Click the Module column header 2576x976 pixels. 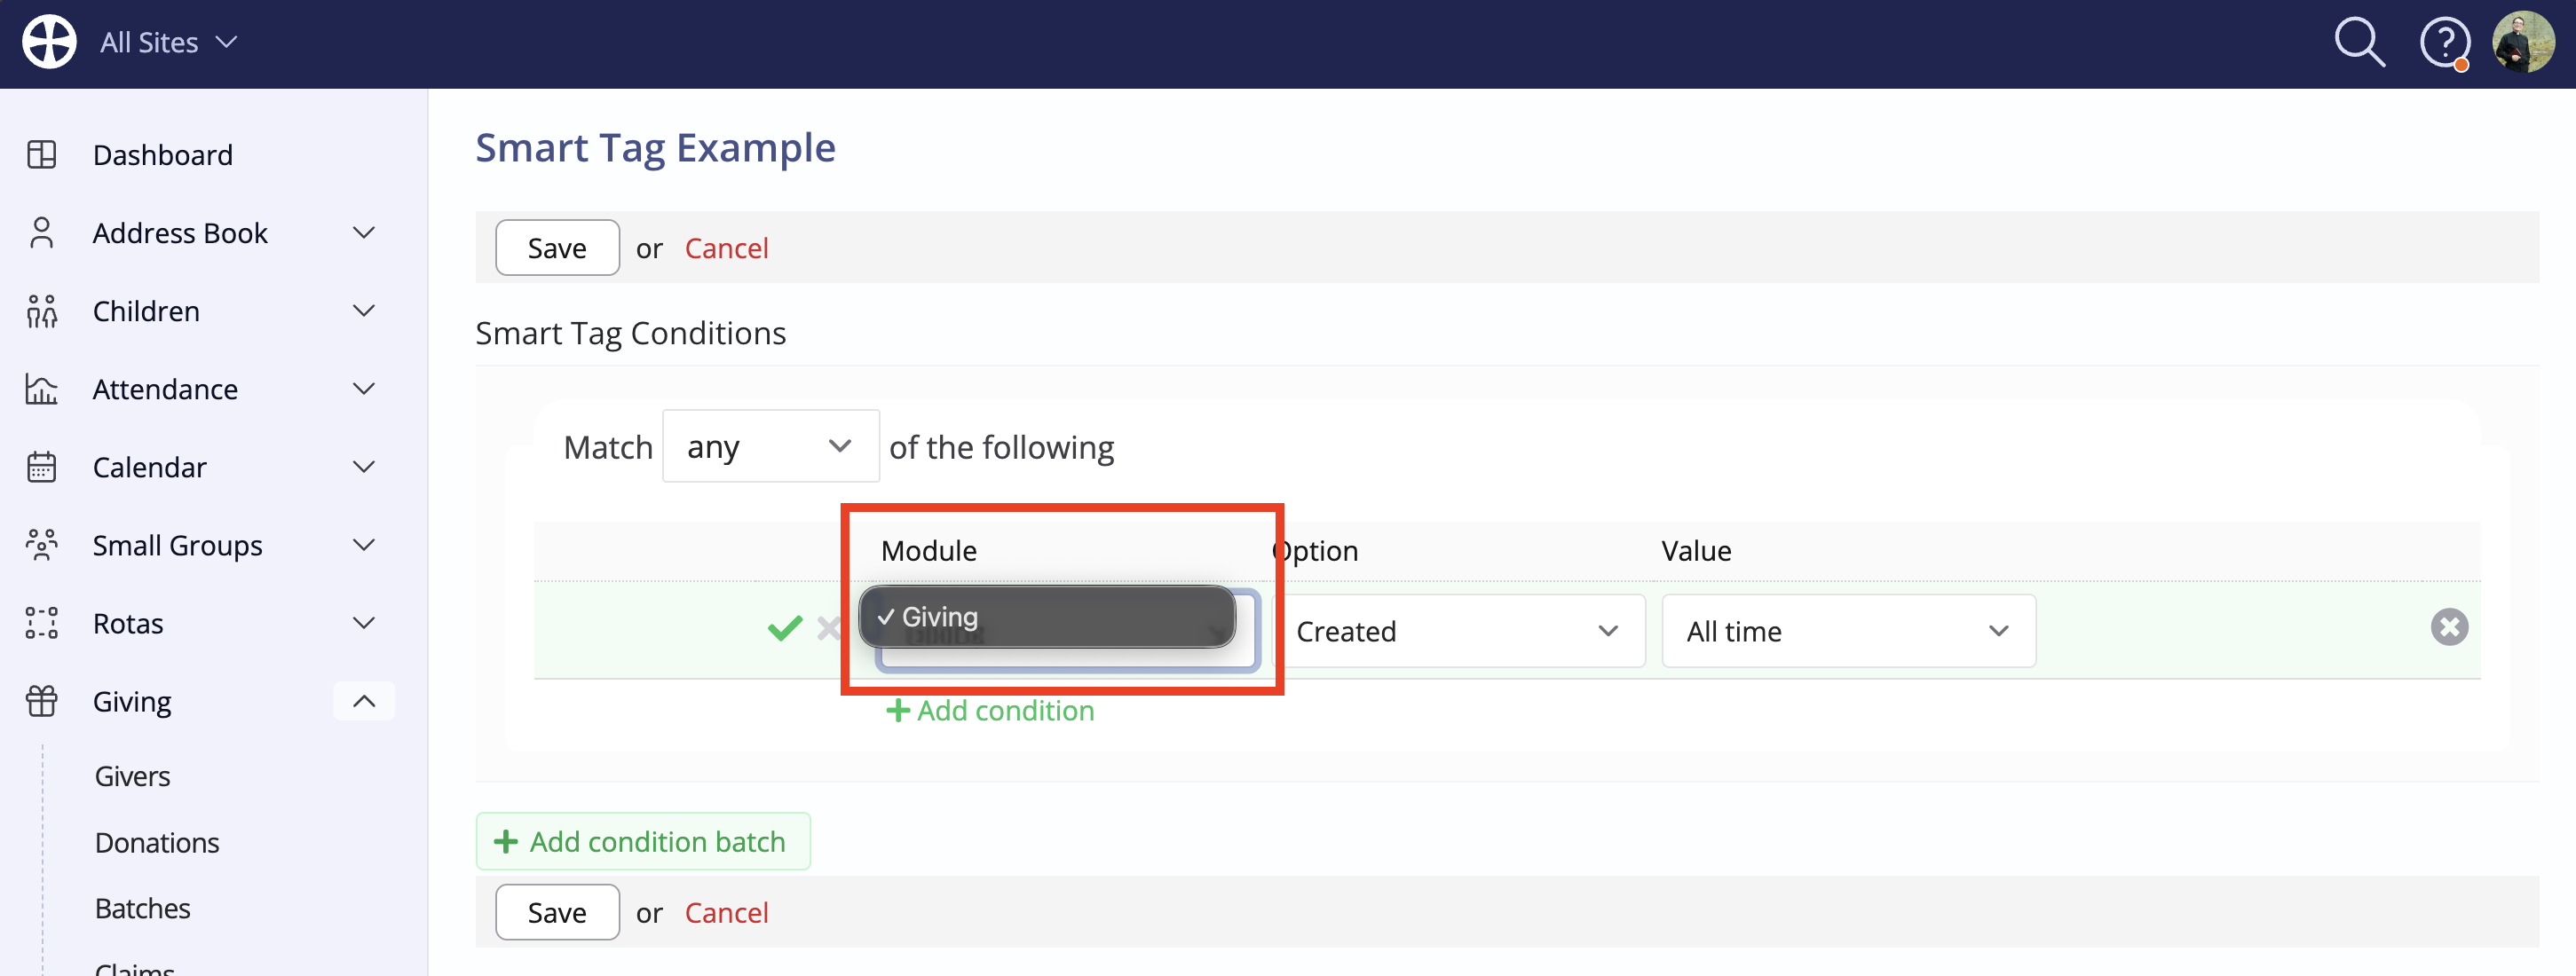[928, 550]
